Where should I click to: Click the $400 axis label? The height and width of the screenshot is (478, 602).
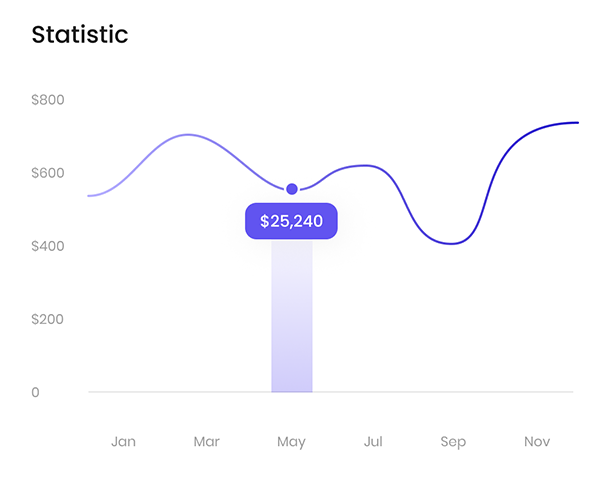[48, 246]
